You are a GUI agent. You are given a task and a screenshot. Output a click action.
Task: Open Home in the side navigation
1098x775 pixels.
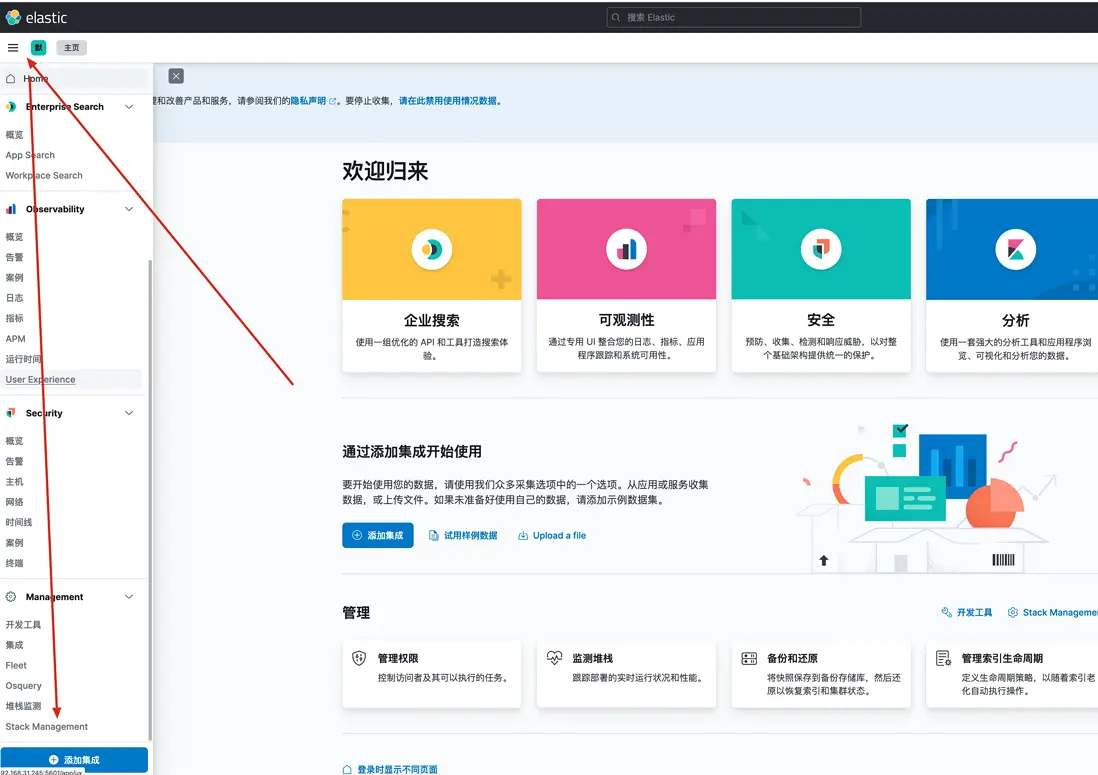tap(76, 78)
